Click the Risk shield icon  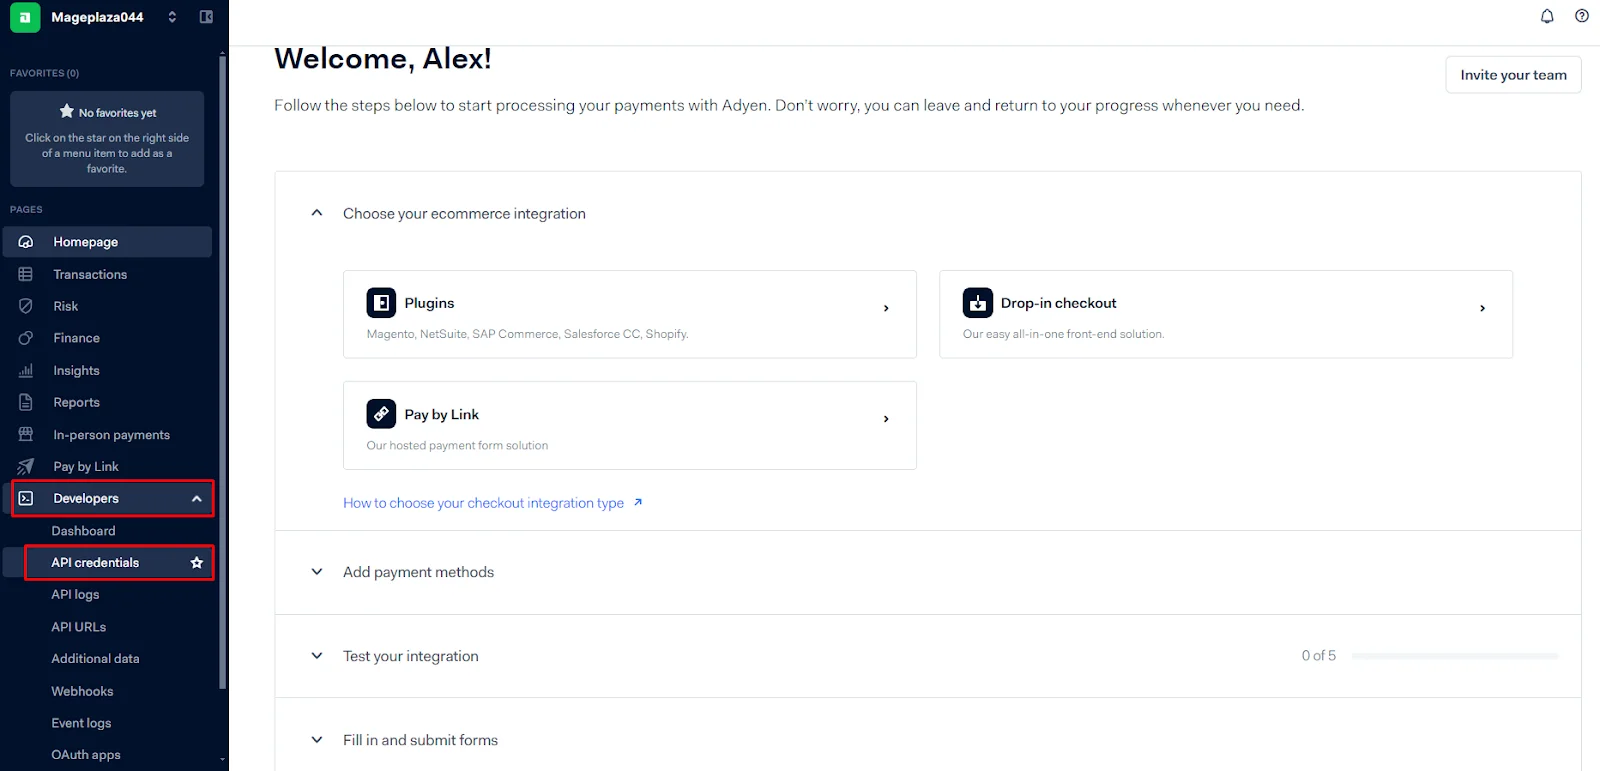[26, 306]
